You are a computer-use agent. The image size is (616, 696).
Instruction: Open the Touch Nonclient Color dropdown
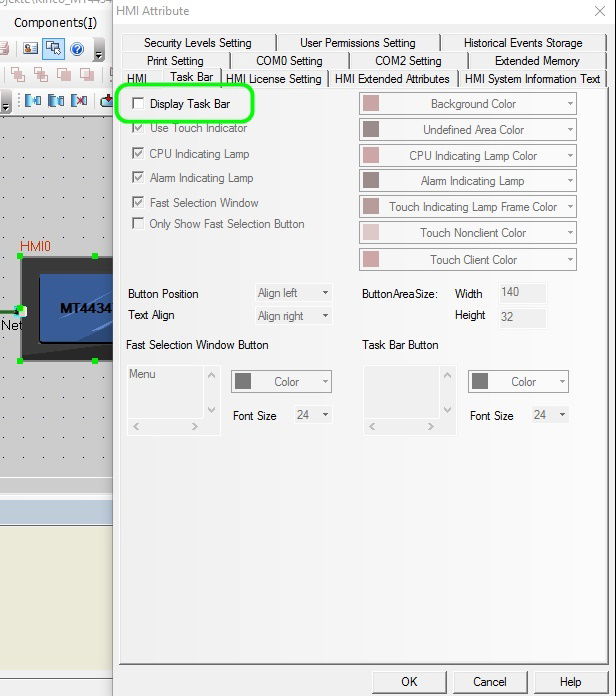coord(468,233)
